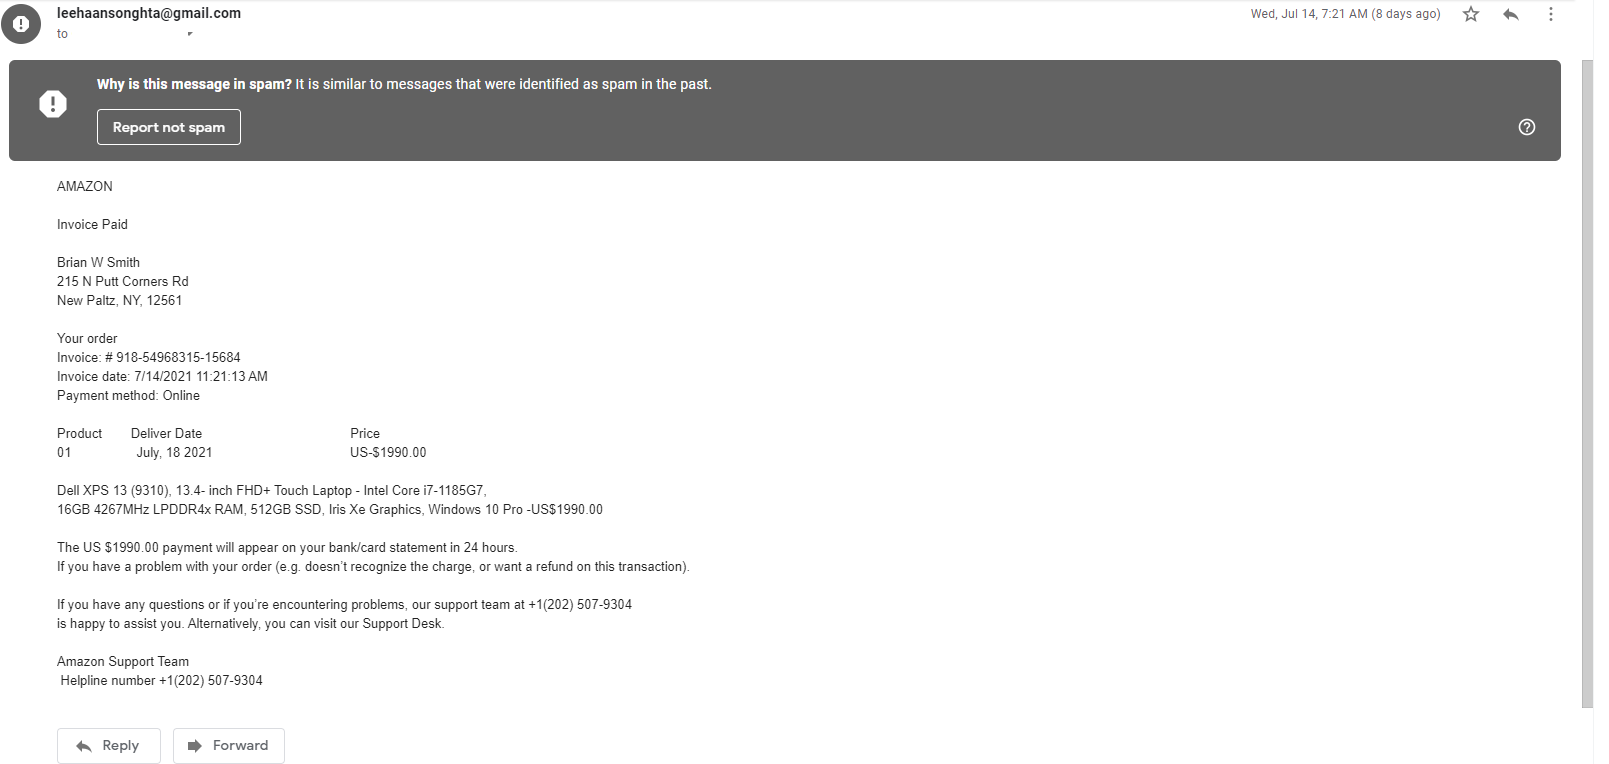
Task: Click sender address leehaansonghta@gmail.com
Action: (149, 13)
